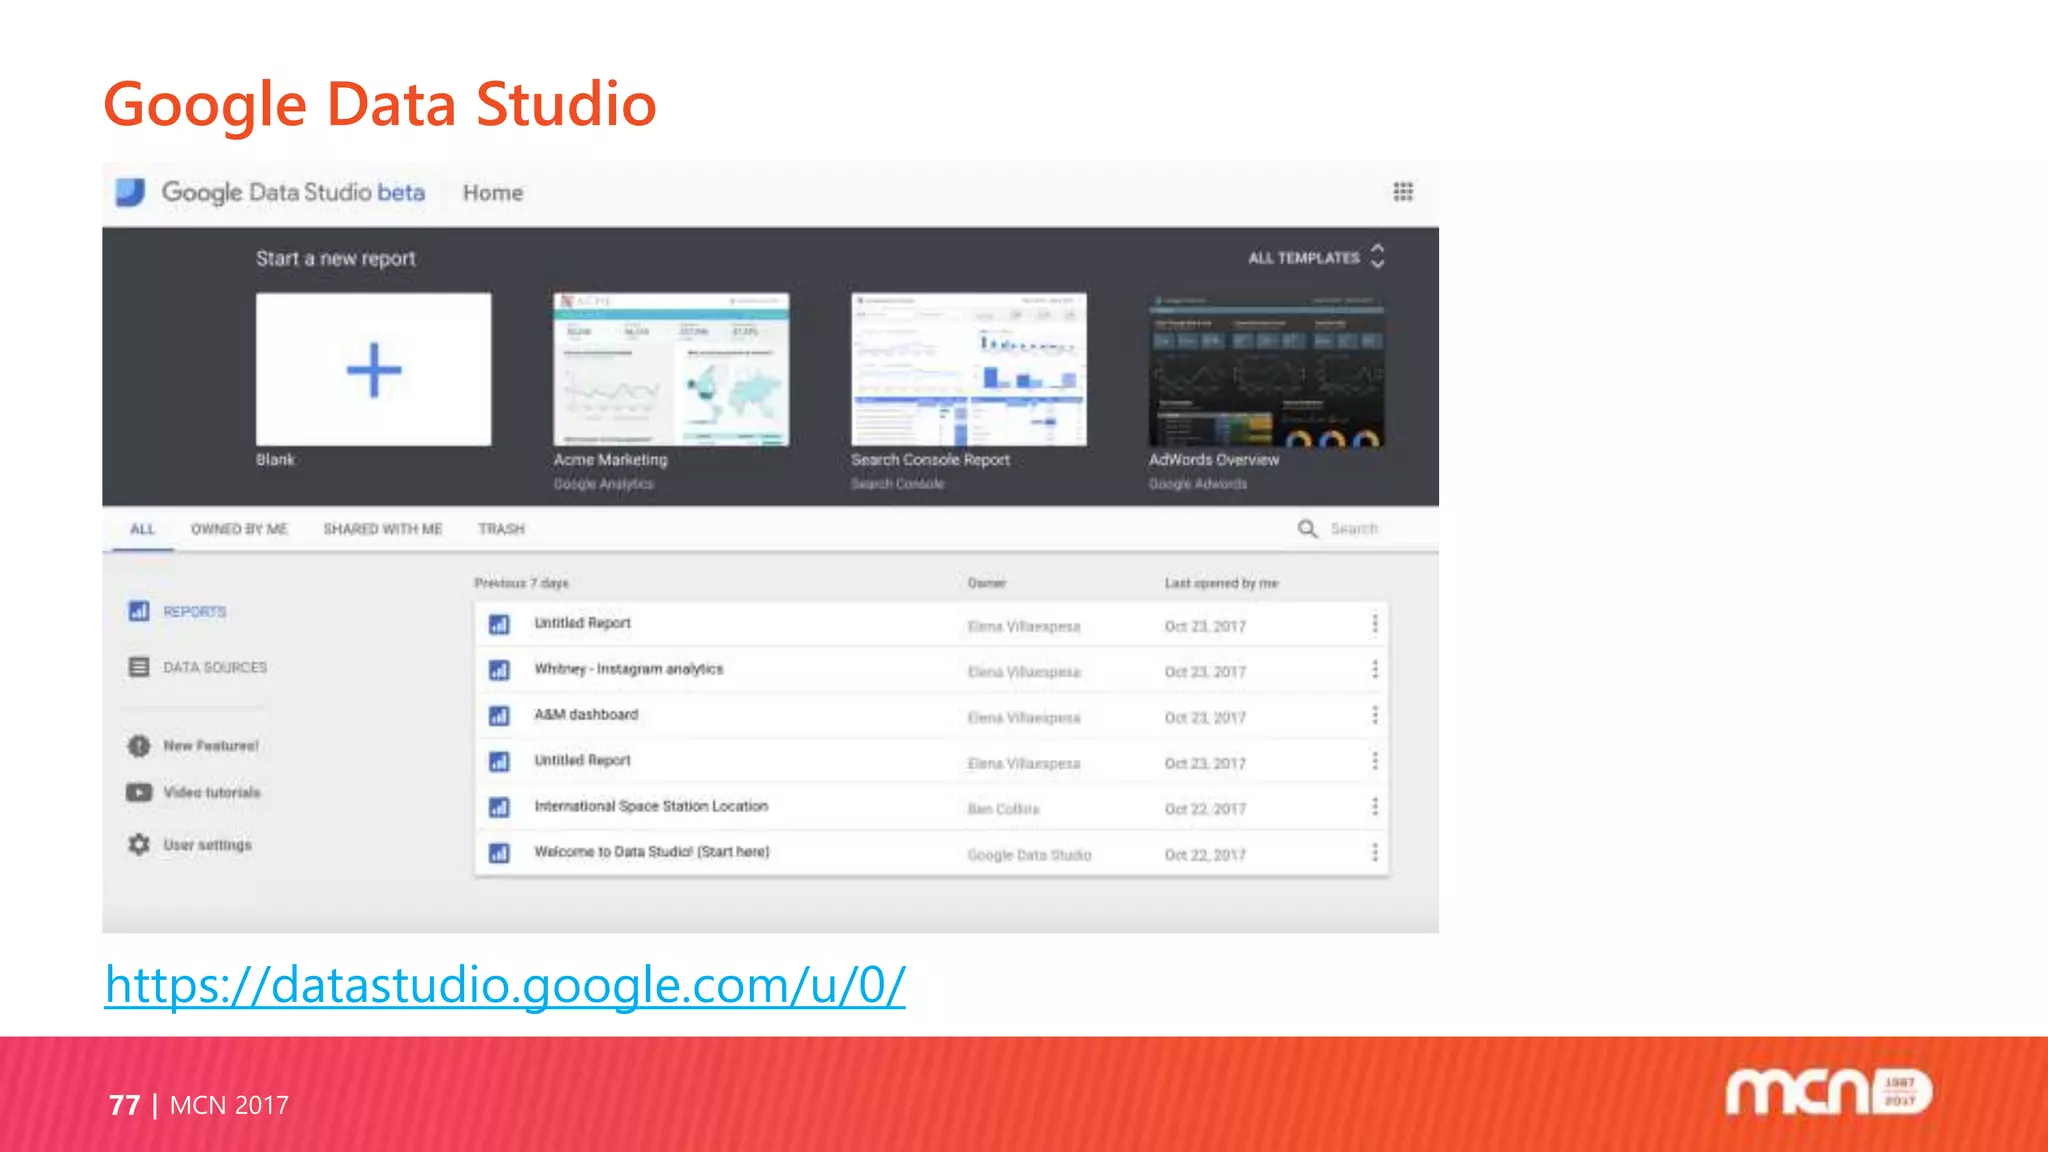This screenshot has height=1152, width=2048.
Task: Open more options for Welcome to Data Studio
Action: point(1375,852)
